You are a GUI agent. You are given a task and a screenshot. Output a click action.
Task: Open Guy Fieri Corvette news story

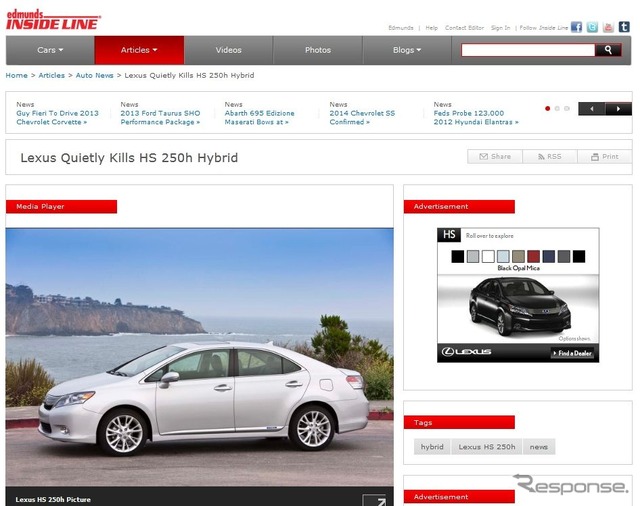tap(58, 118)
